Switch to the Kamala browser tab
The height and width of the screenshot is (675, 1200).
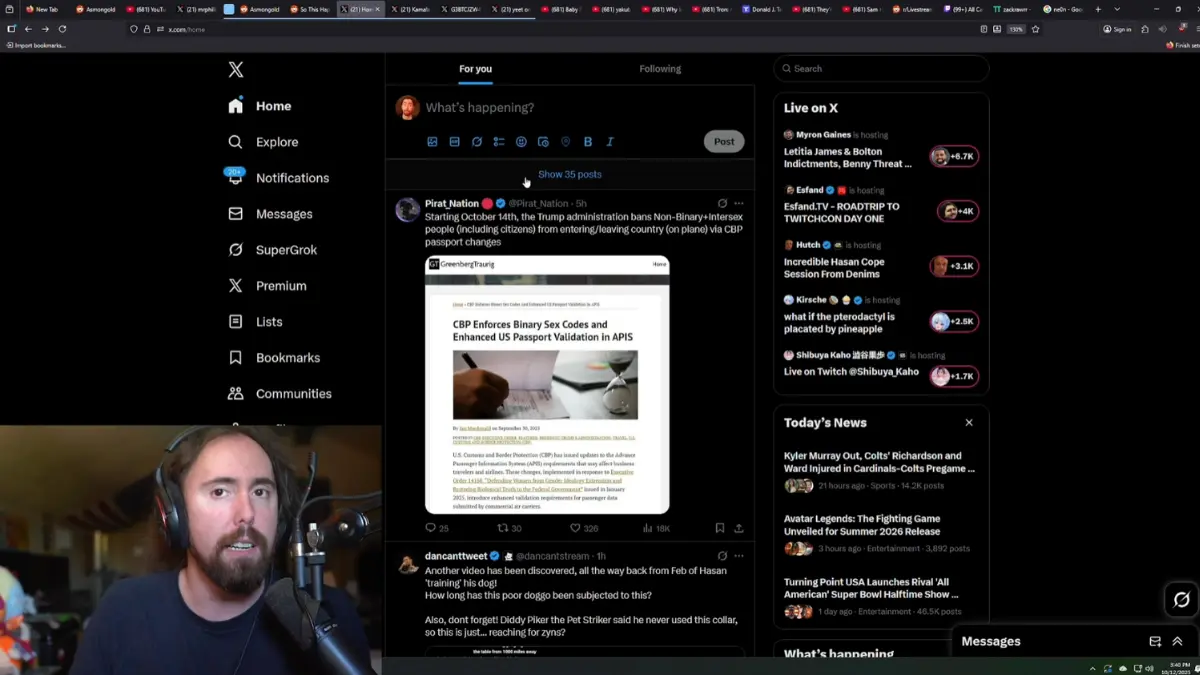tap(411, 9)
